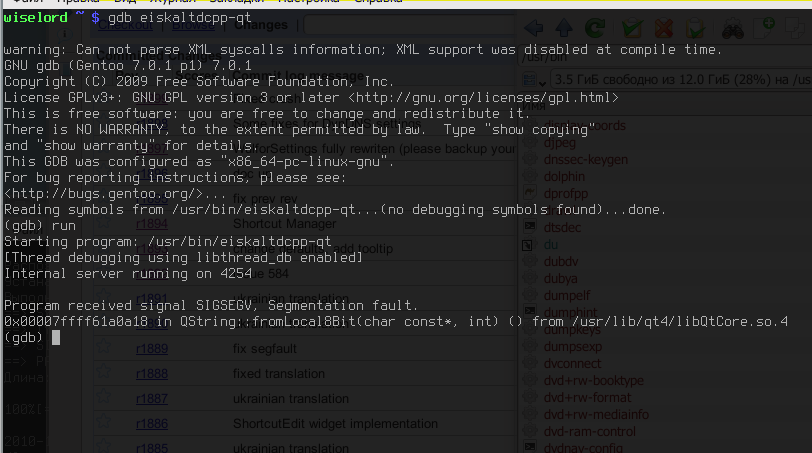Open revision r1886 link
The width and height of the screenshot is (812, 453).
[x=152, y=424]
